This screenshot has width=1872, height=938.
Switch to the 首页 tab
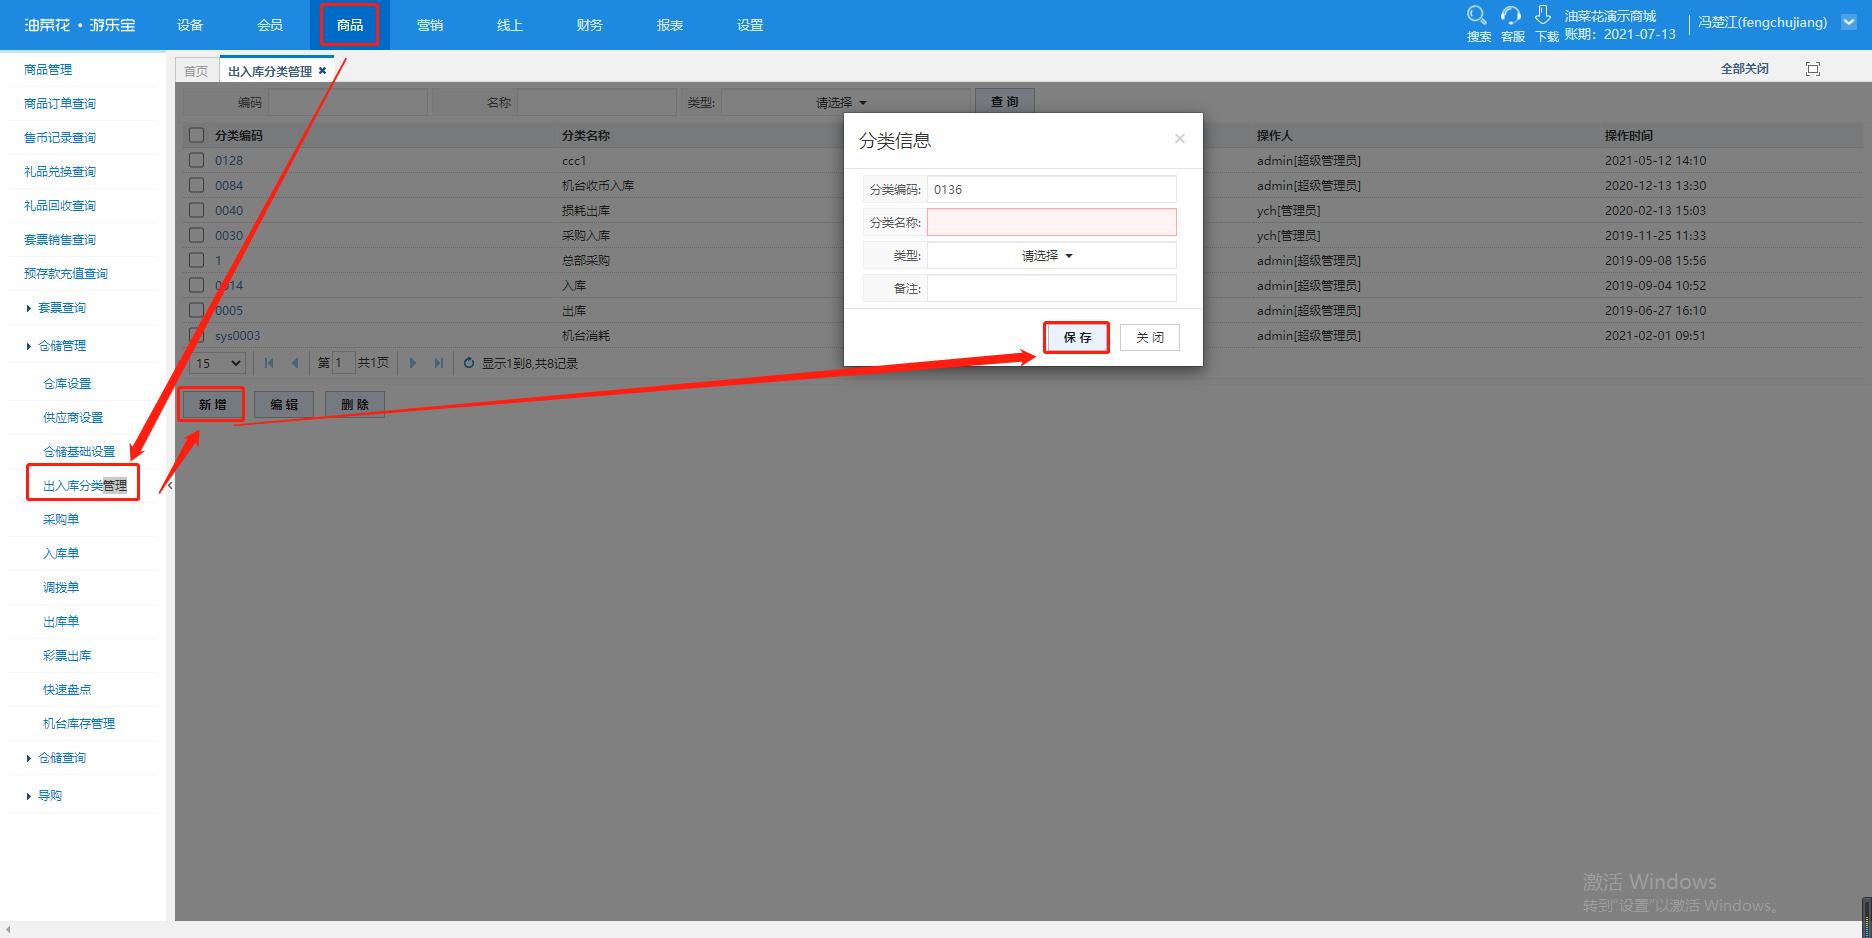(x=197, y=71)
